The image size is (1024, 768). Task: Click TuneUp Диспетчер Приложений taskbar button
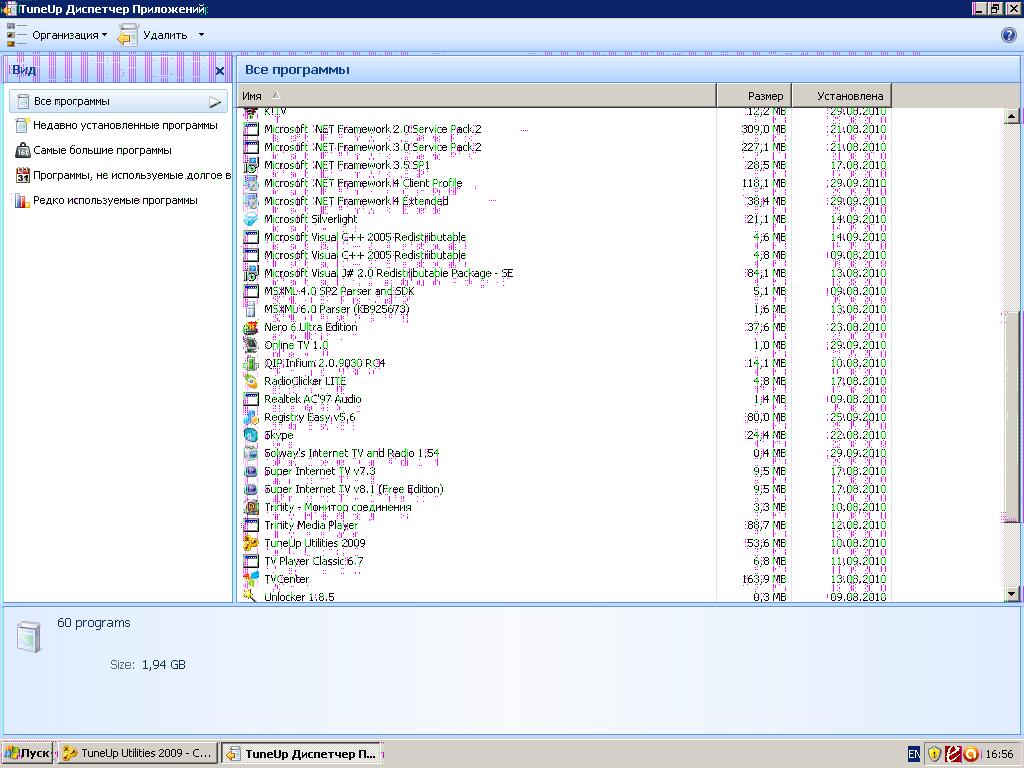point(300,754)
